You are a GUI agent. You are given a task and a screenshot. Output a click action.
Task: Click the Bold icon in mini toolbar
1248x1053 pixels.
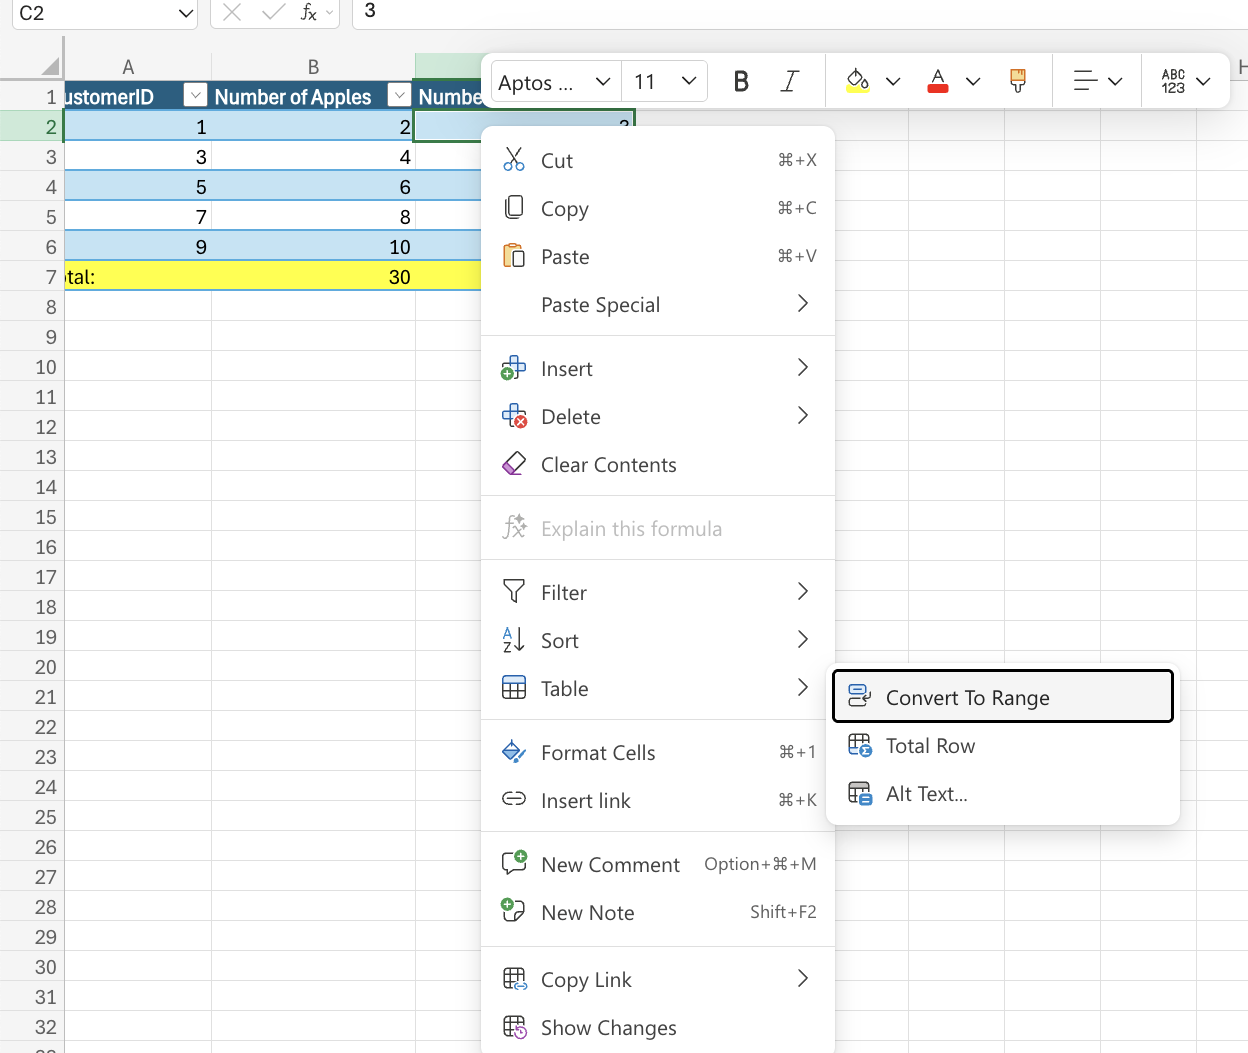point(740,81)
